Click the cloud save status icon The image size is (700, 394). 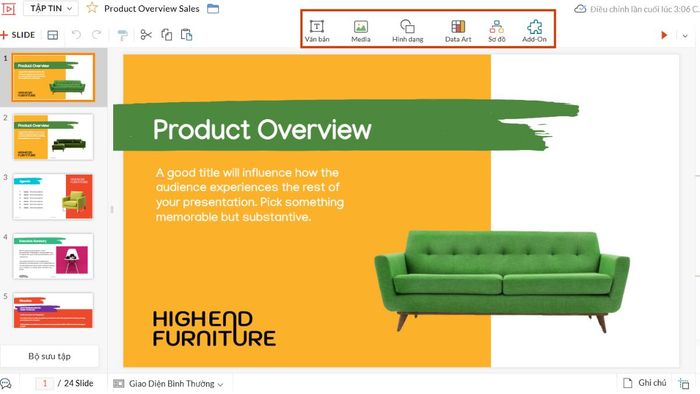point(580,8)
